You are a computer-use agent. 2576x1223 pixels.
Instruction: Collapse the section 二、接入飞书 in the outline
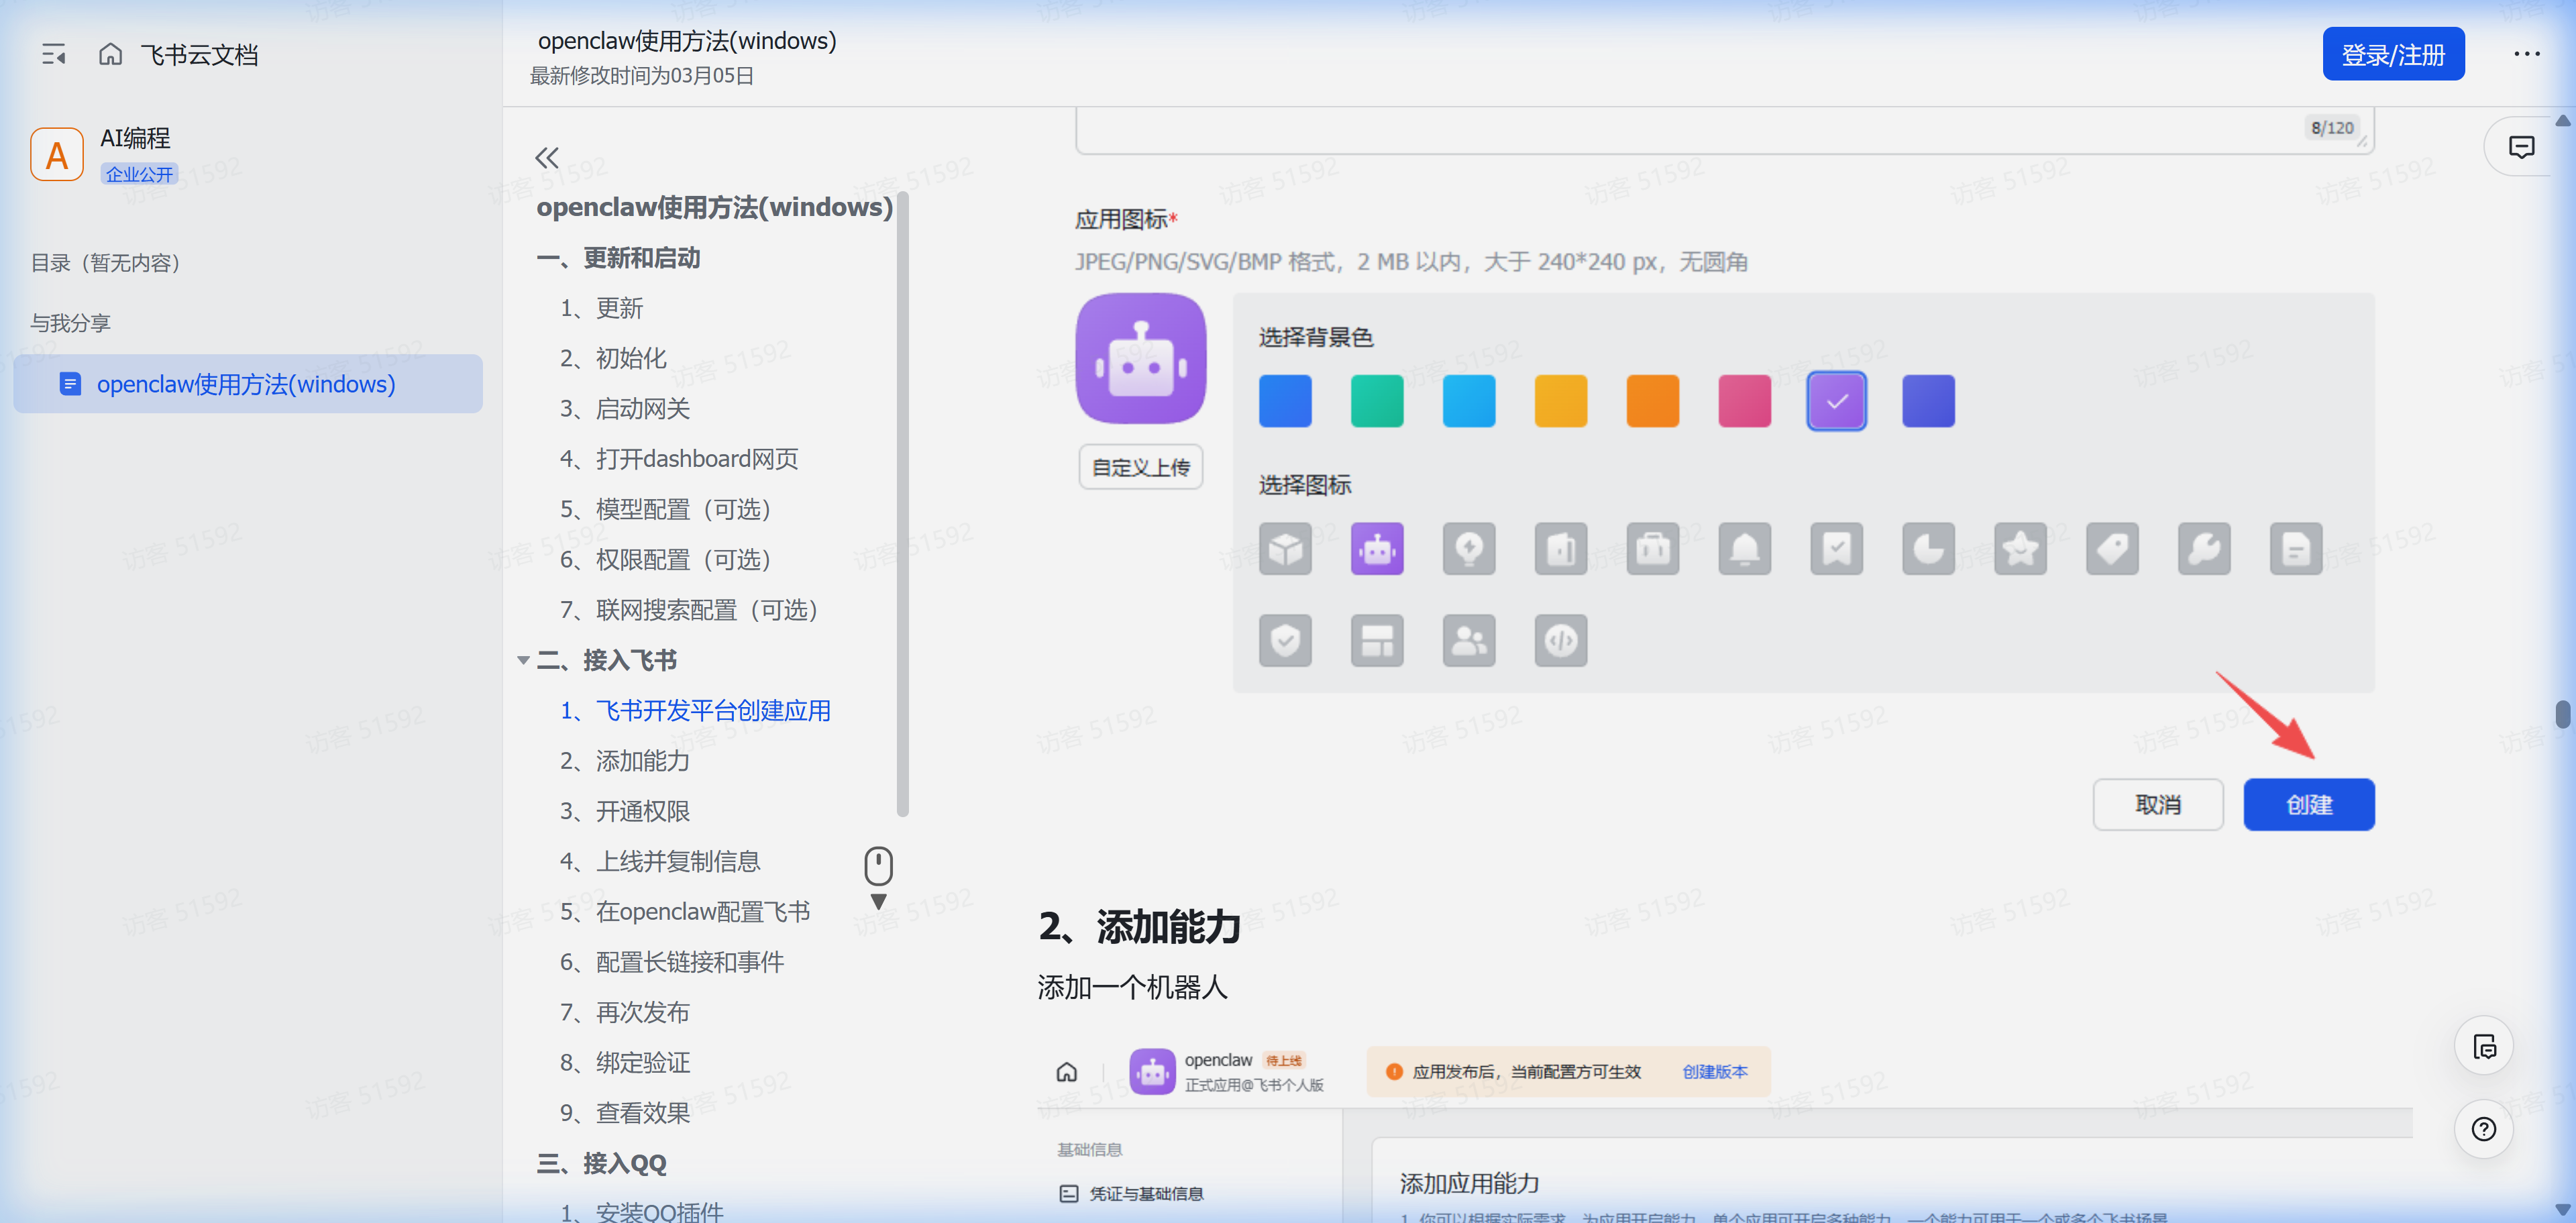[523, 660]
